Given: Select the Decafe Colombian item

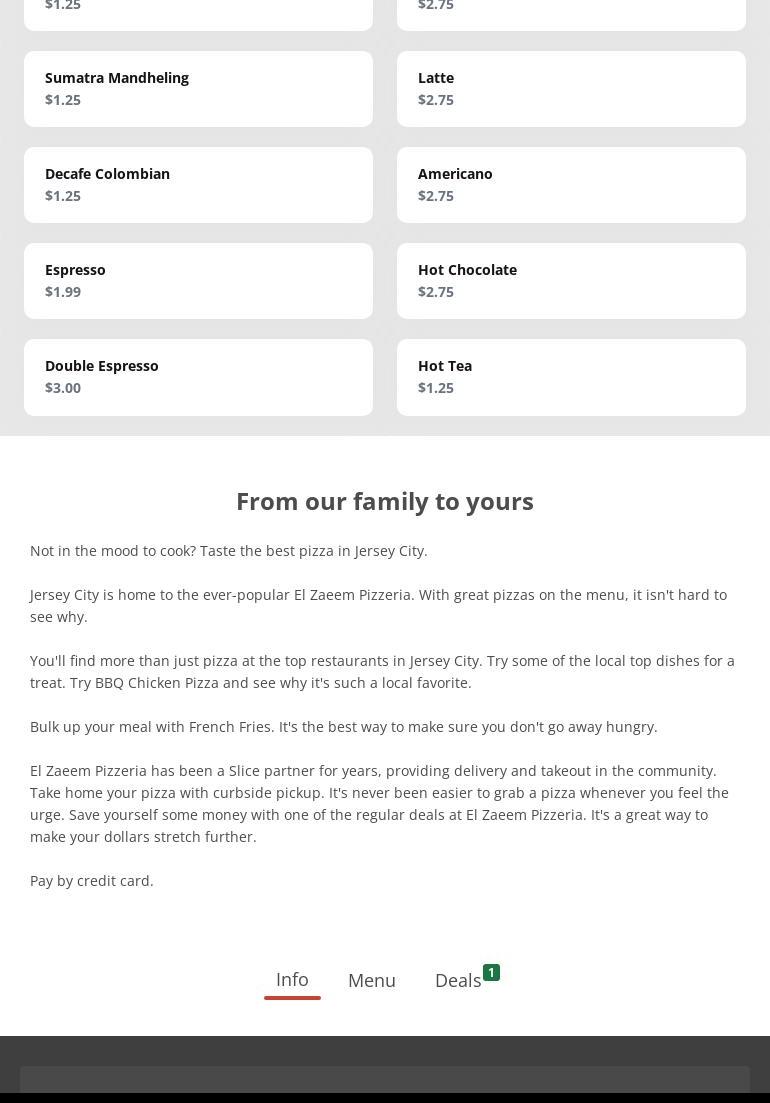Looking at the screenshot, I should click(x=198, y=185).
